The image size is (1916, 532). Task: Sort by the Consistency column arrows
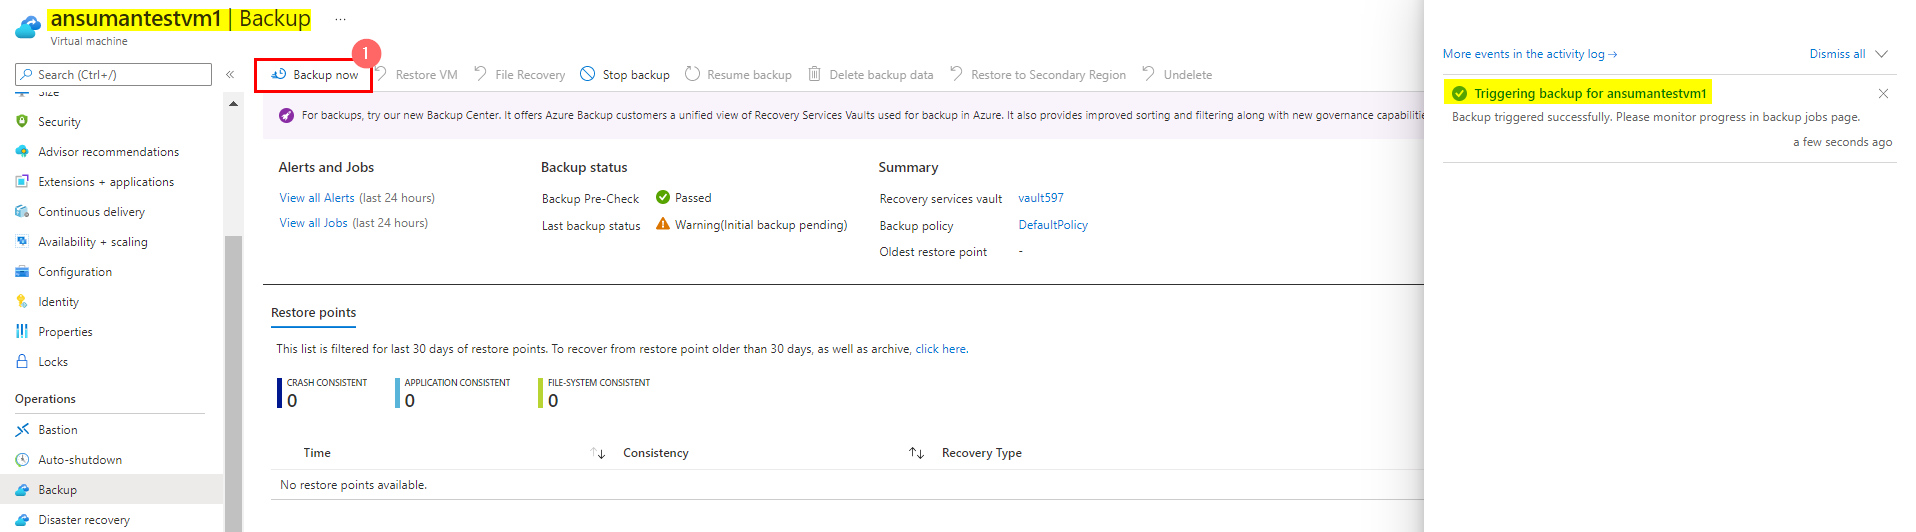pyautogui.click(x=916, y=453)
